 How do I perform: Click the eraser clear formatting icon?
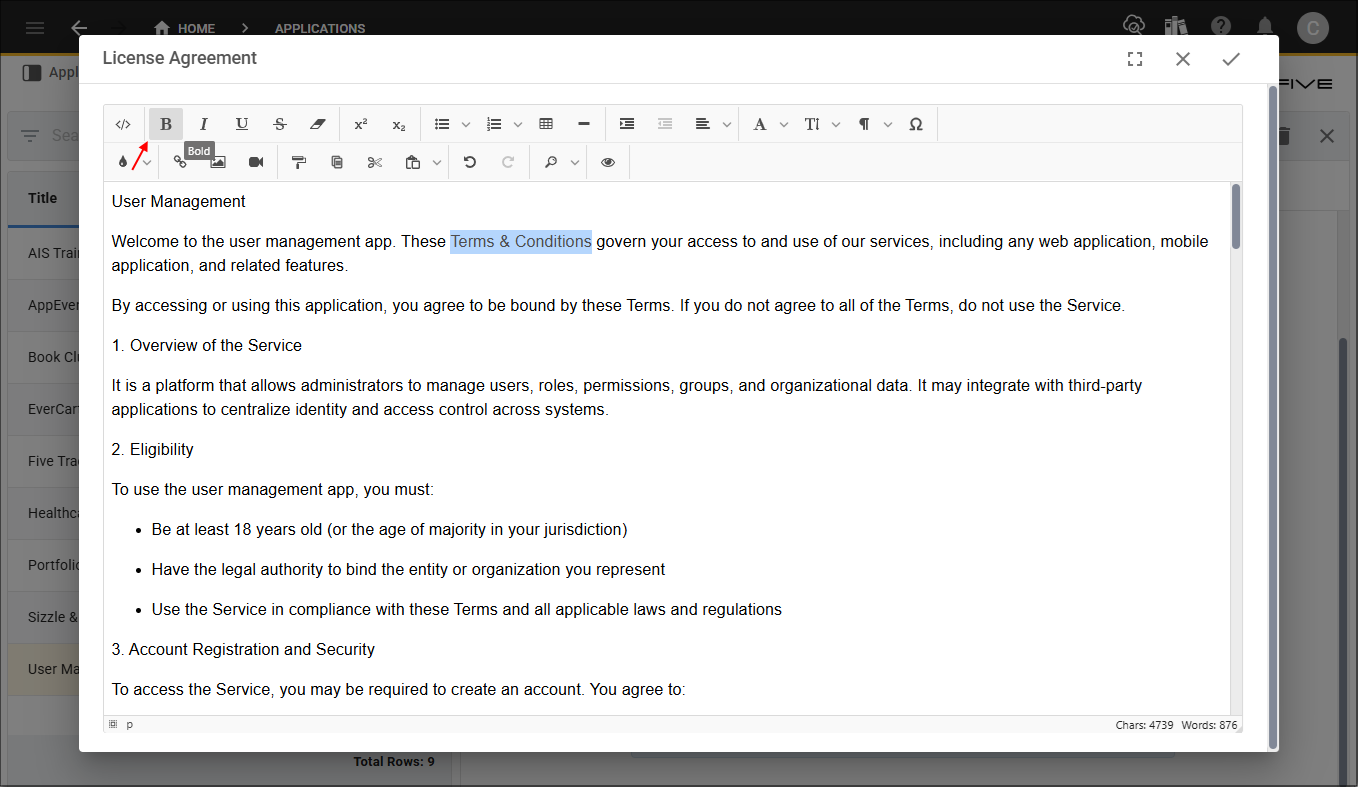coord(318,124)
